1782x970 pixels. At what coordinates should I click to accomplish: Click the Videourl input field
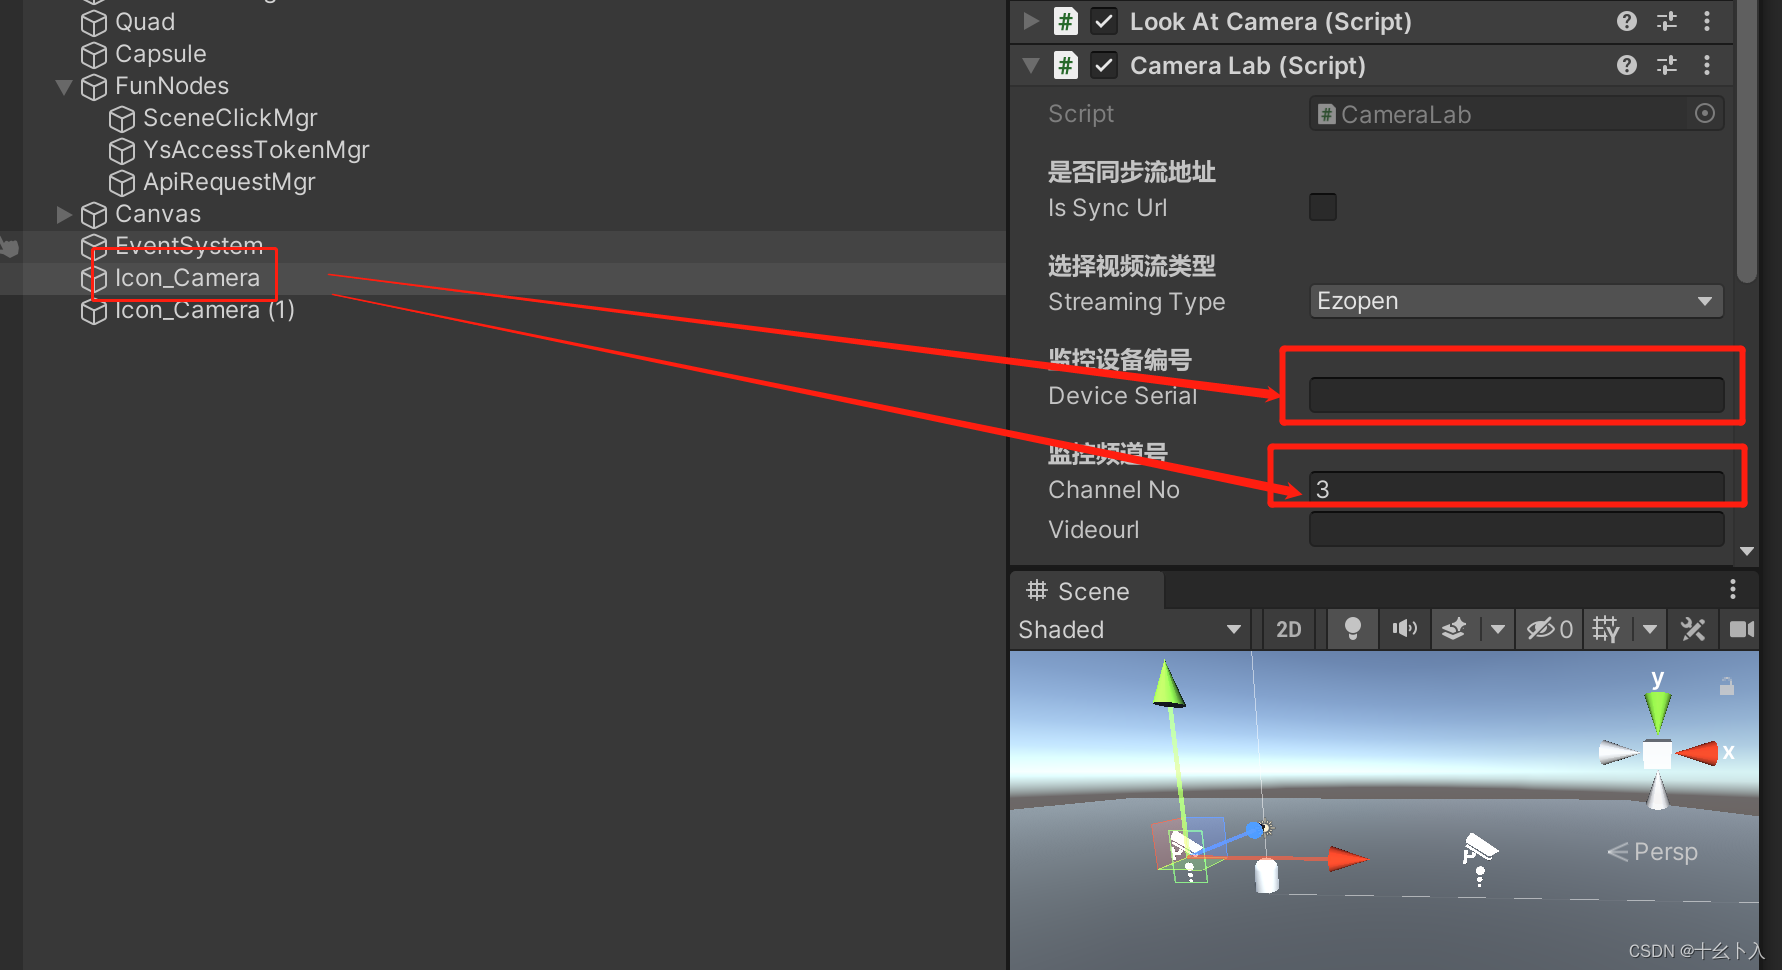point(1516,529)
